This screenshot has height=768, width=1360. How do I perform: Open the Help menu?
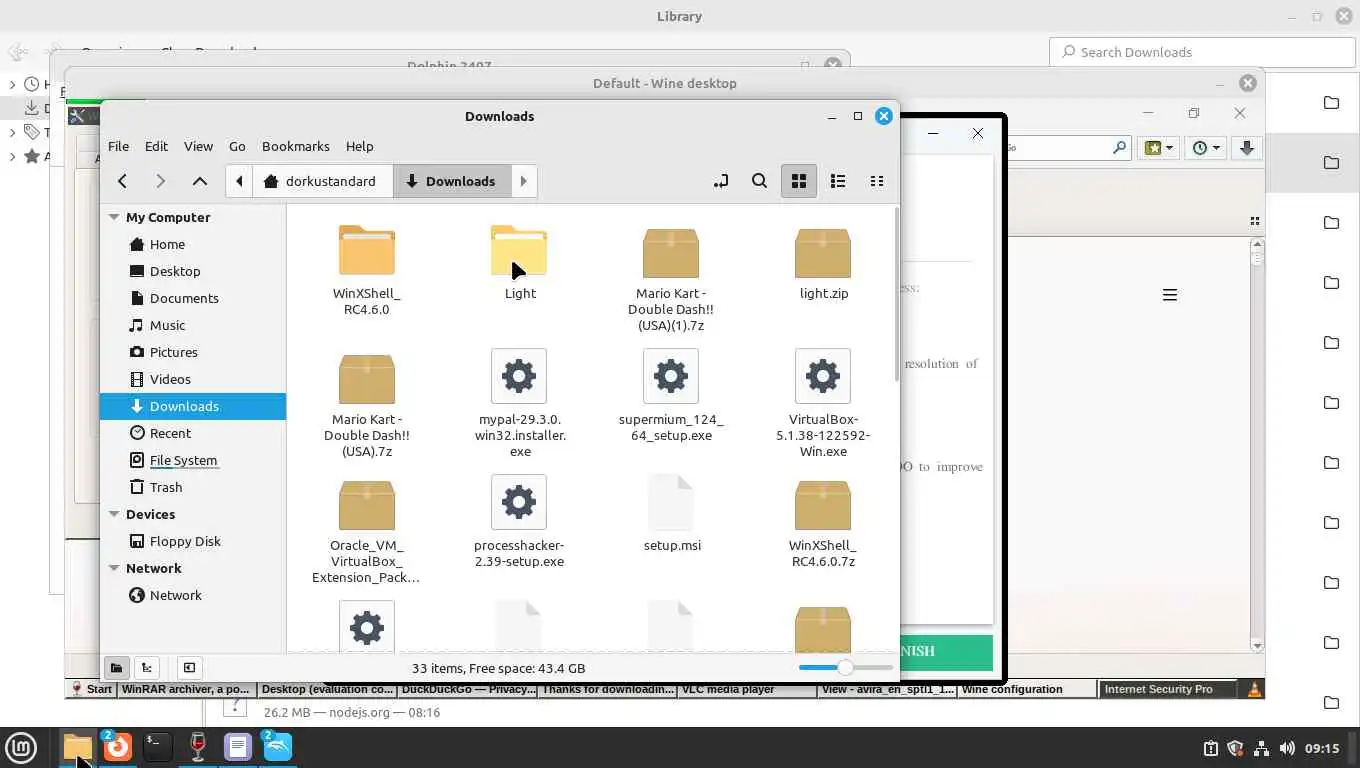click(x=359, y=146)
